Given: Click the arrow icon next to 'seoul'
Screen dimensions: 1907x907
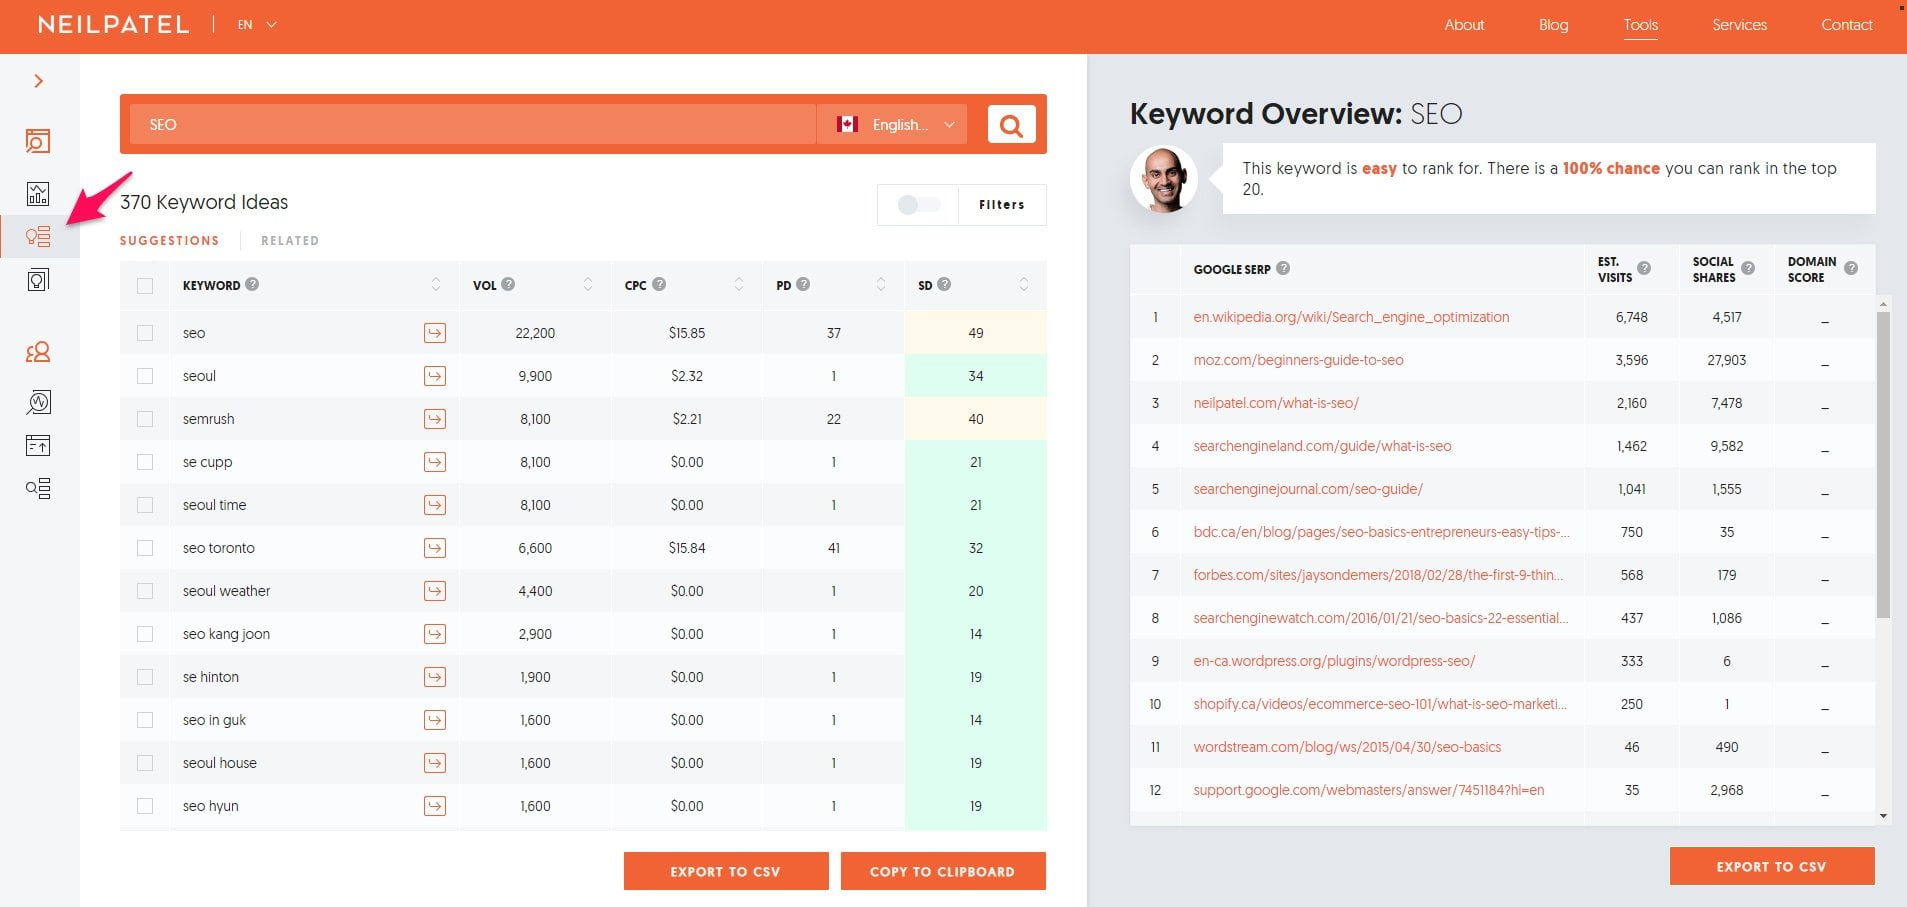Looking at the screenshot, I should point(435,376).
